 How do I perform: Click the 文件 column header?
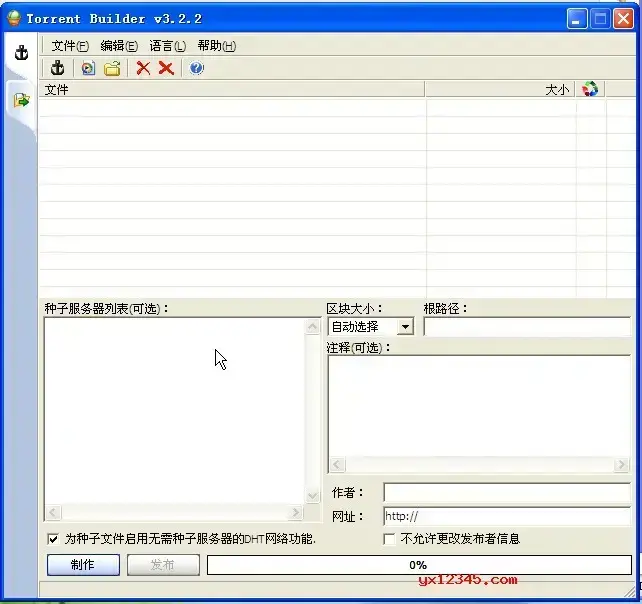[232, 89]
